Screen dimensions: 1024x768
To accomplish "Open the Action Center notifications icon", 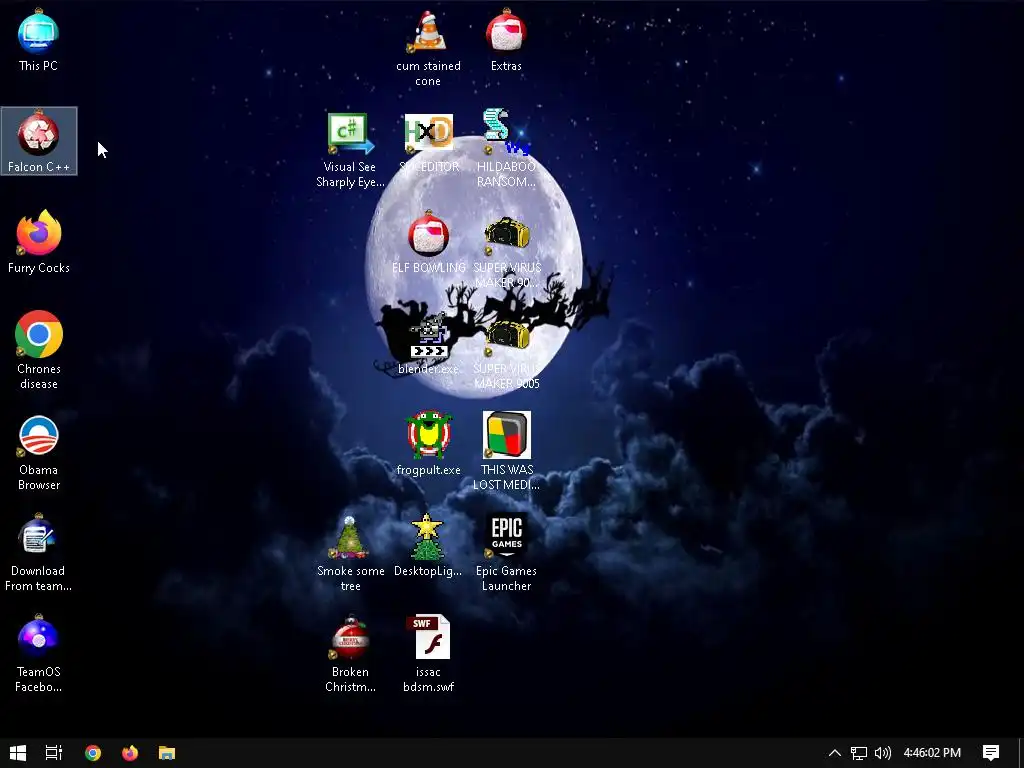I will (991, 753).
